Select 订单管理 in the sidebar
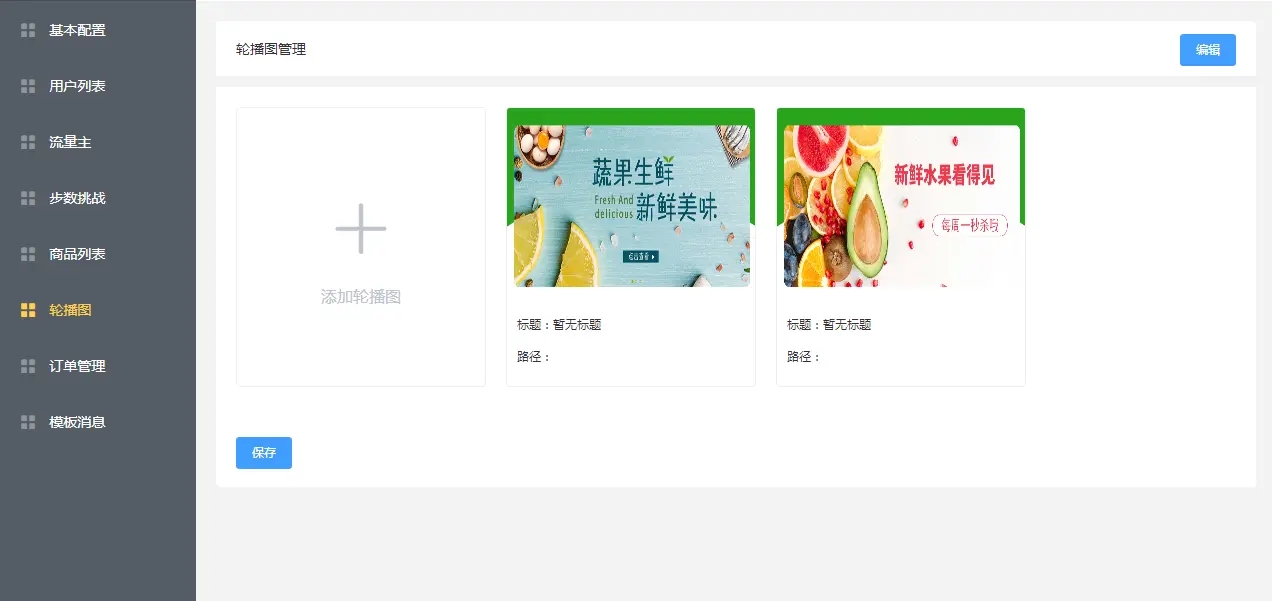This screenshot has height=601, width=1272. click(98, 366)
